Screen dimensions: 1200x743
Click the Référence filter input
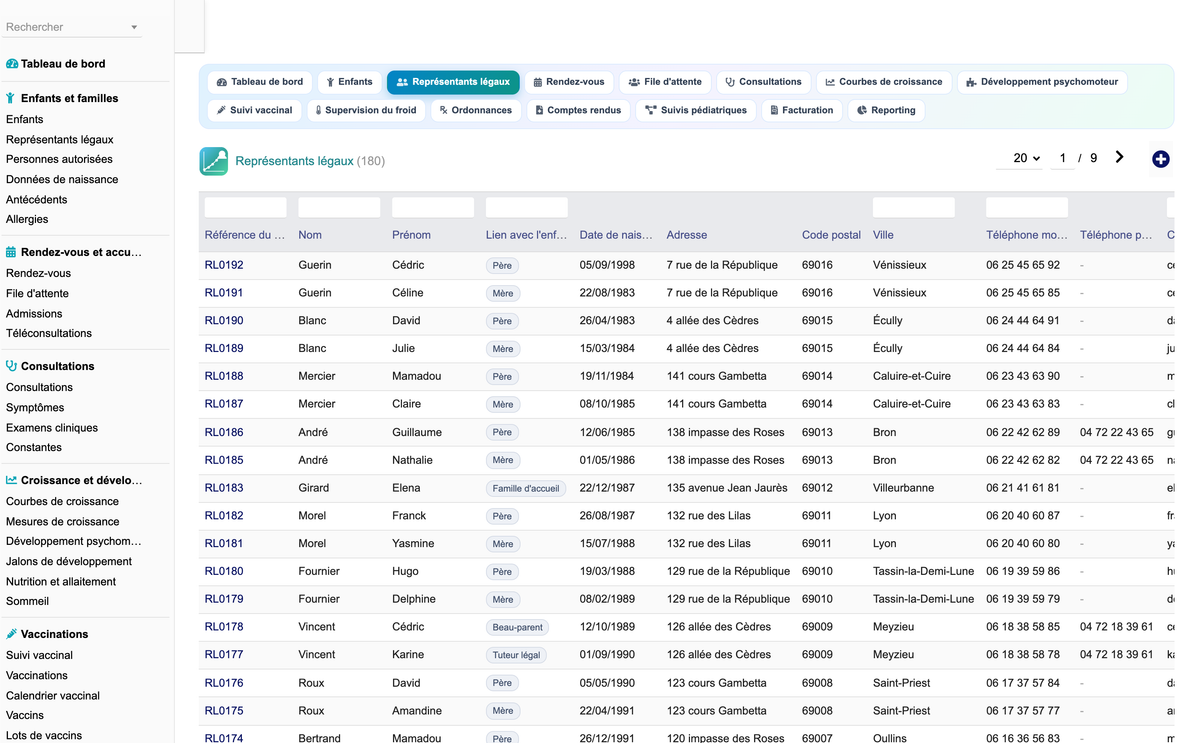245,207
